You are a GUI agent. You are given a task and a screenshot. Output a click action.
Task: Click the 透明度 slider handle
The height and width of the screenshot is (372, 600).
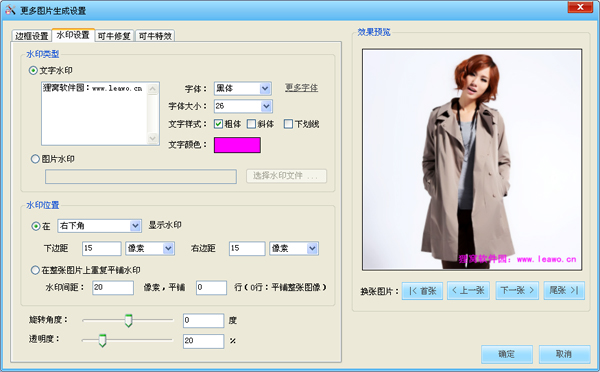(x=102, y=340)
